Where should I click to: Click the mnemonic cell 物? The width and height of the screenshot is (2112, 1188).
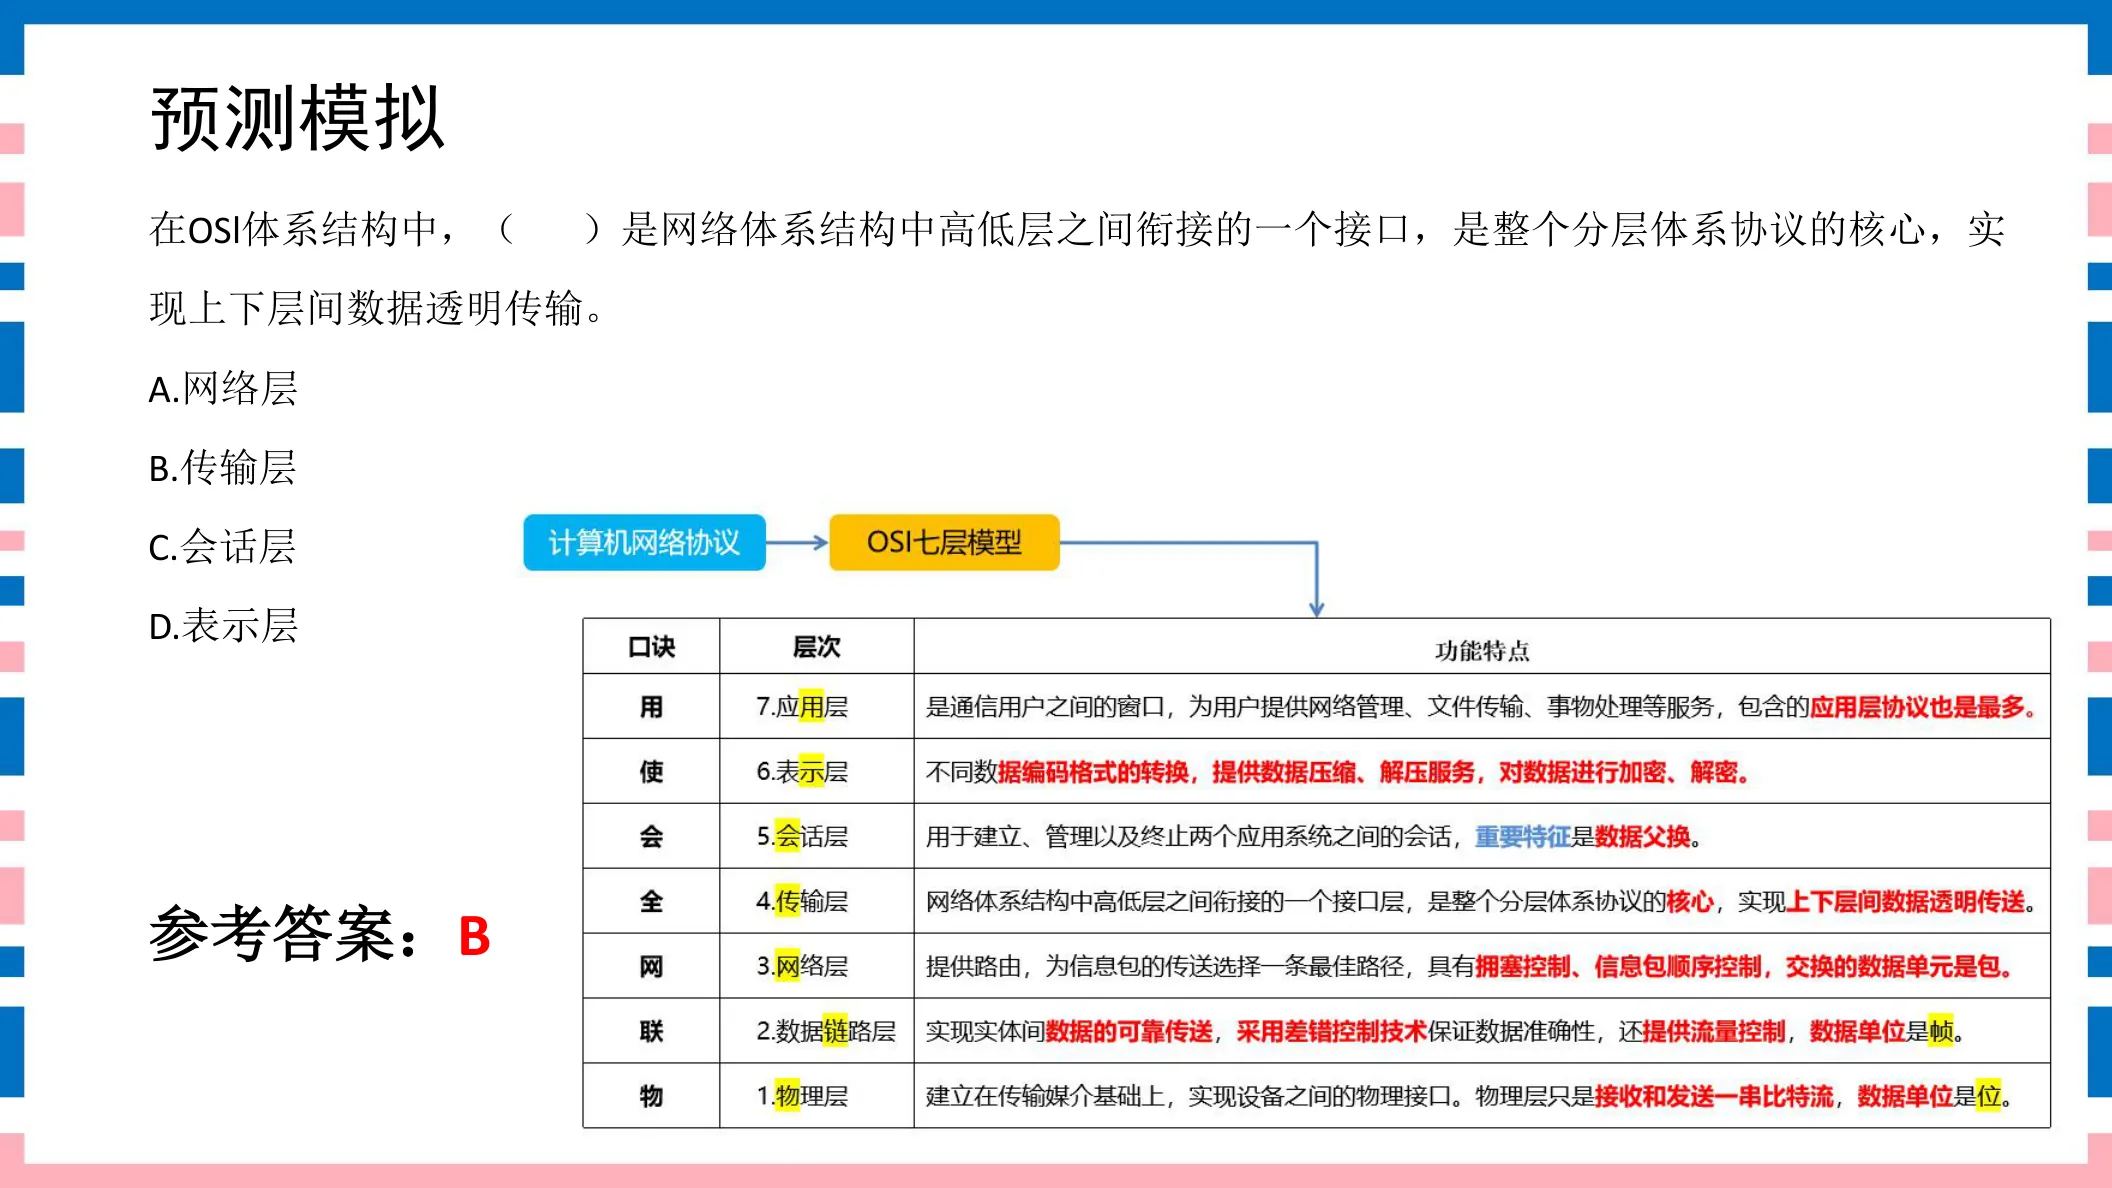(651, 1096)
